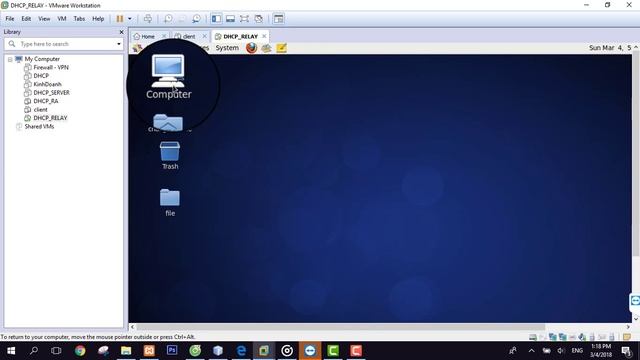Click the Send Ctrl+Alt+Del toolbar icon
Image resolution: width=640 pixels, height=360 pixels.
(148, 19)
